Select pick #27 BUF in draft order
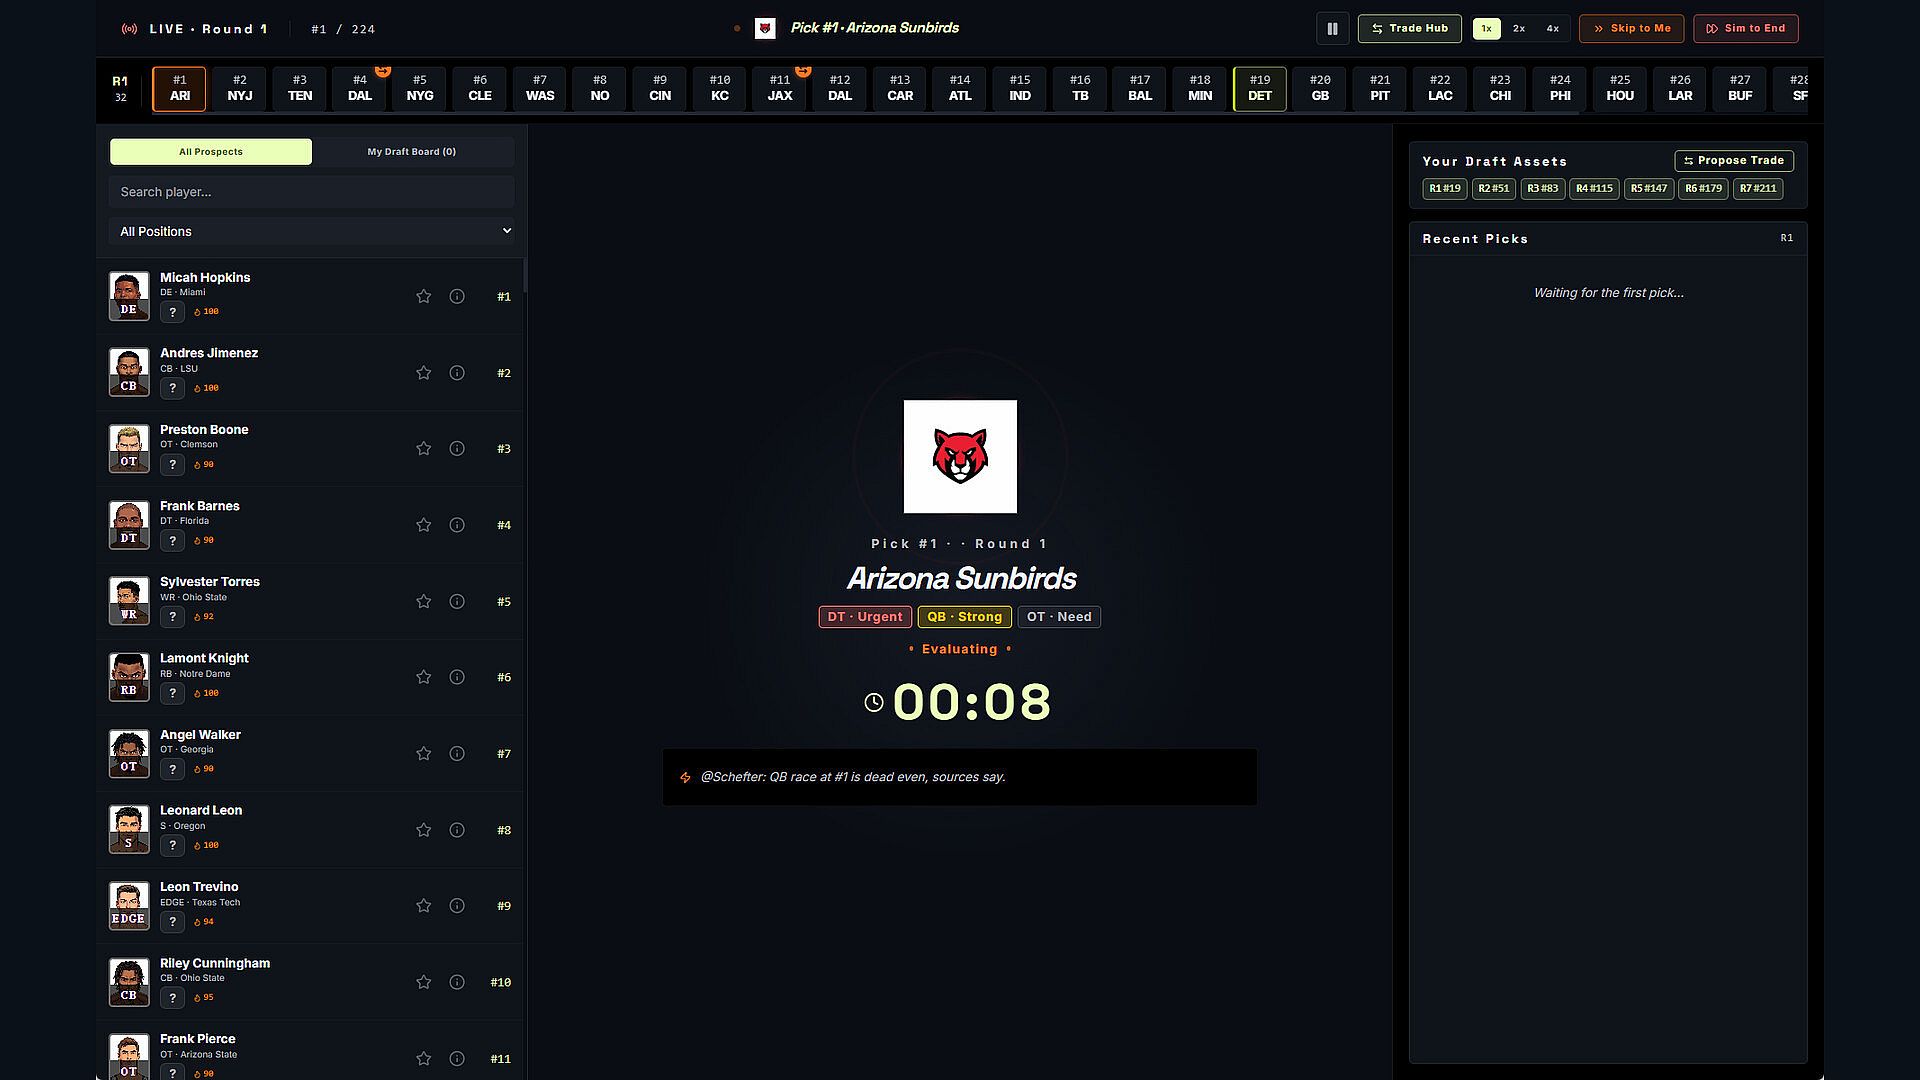1920x1080 pixels. tap(1740, 89)
